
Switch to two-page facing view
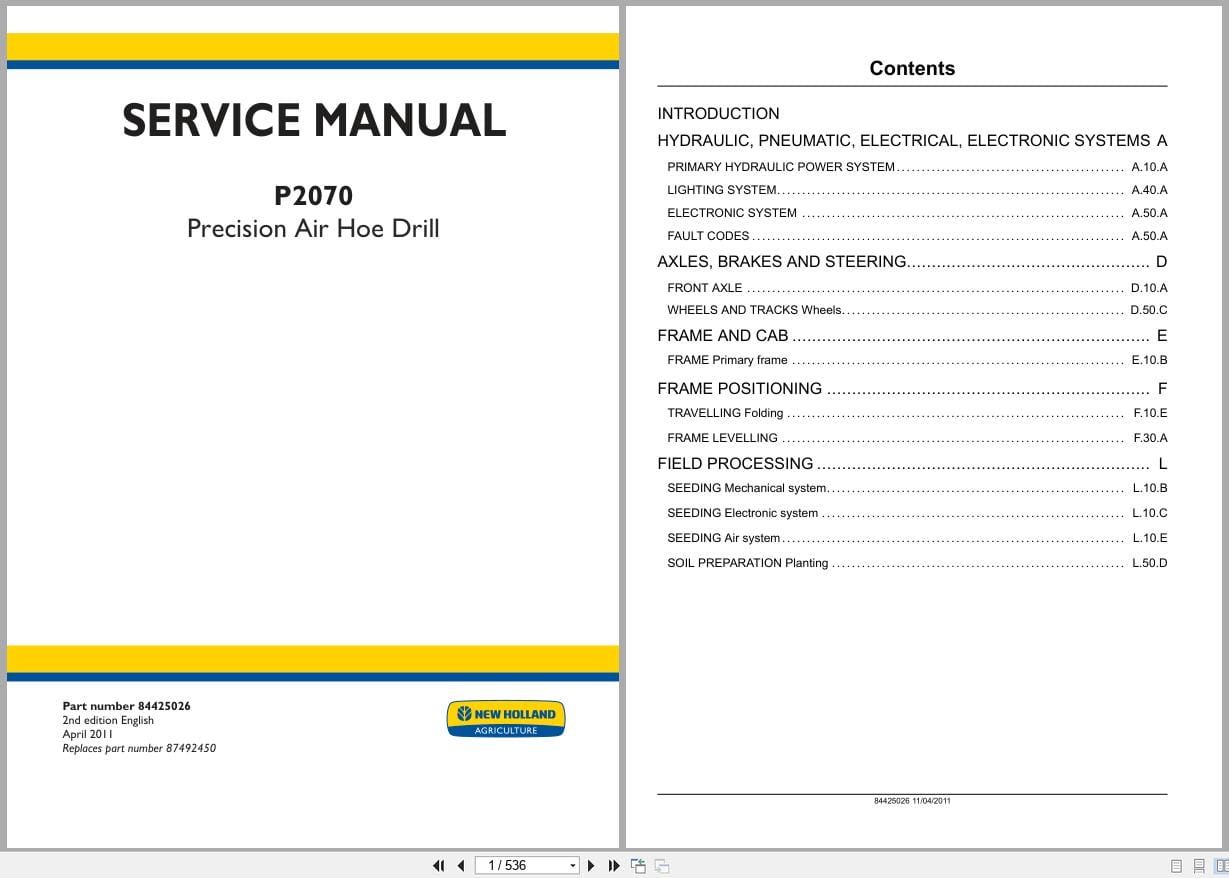[x=1221, y=866]
